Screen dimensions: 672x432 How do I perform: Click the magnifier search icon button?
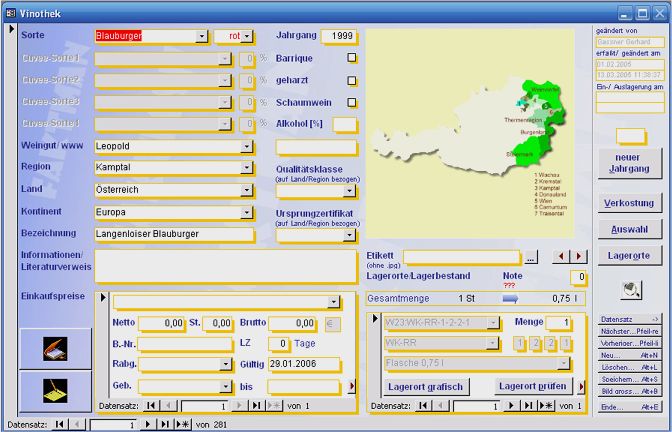pyautogui.click(x=631, y=290)
